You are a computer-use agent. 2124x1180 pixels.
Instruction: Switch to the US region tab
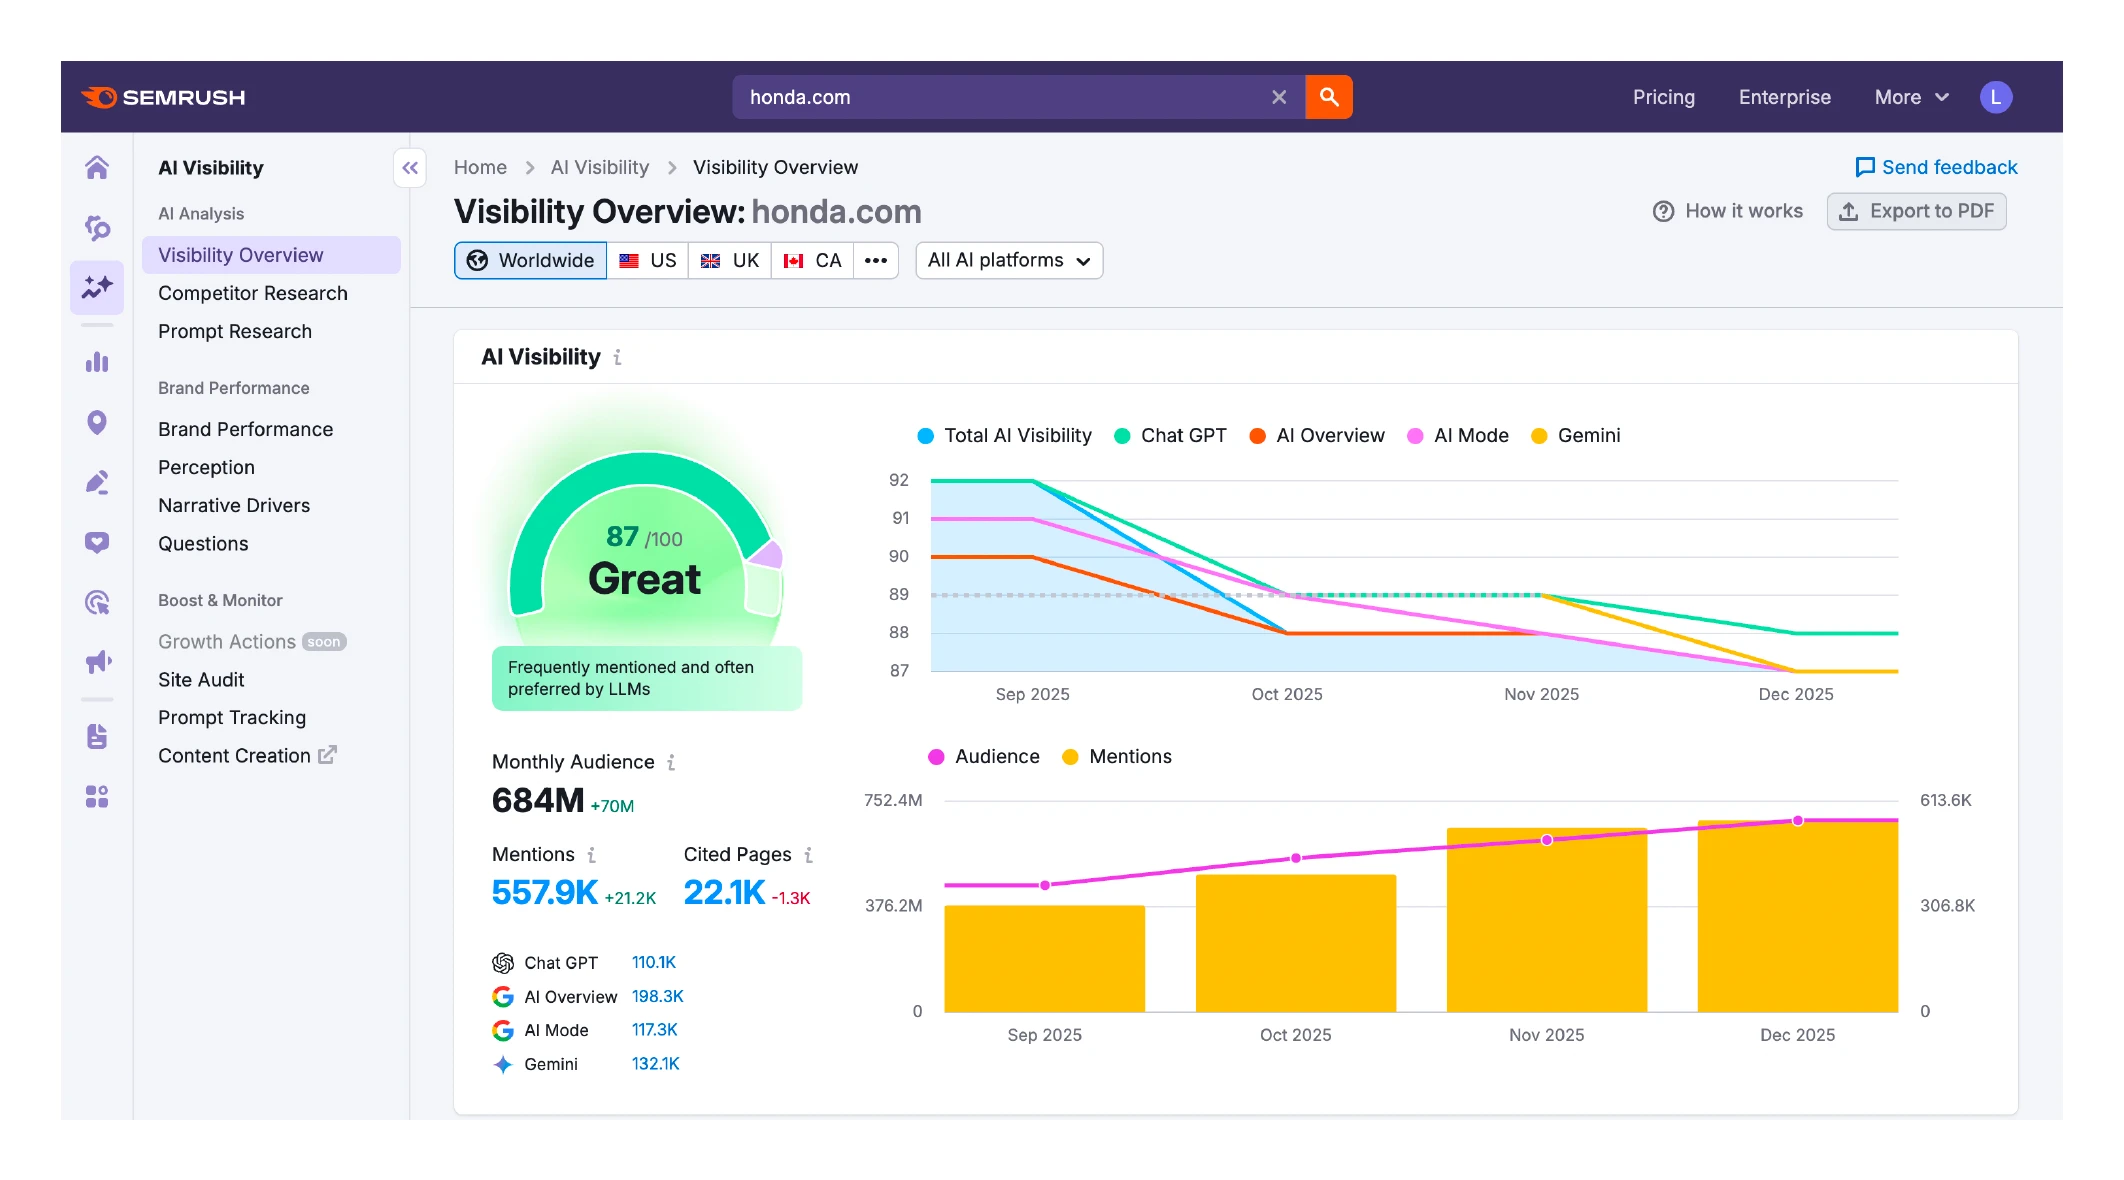(648, 260)
